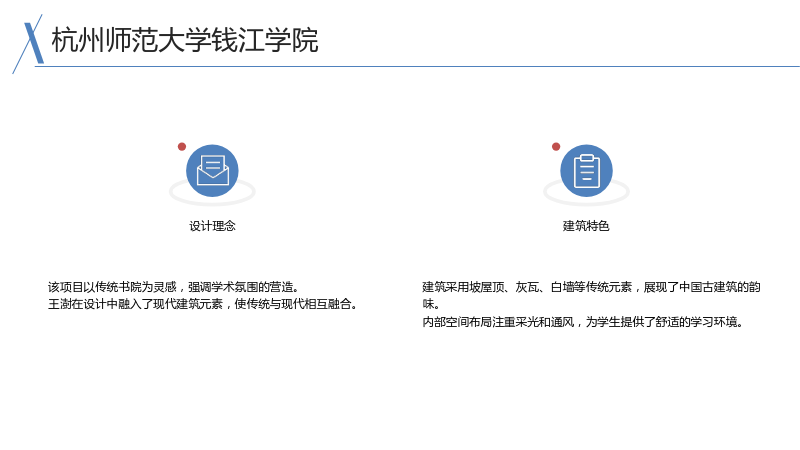This screenshot has height=450, width=800.
Task: Click the line starting 内部空间布局
Action: click(583, 322)
